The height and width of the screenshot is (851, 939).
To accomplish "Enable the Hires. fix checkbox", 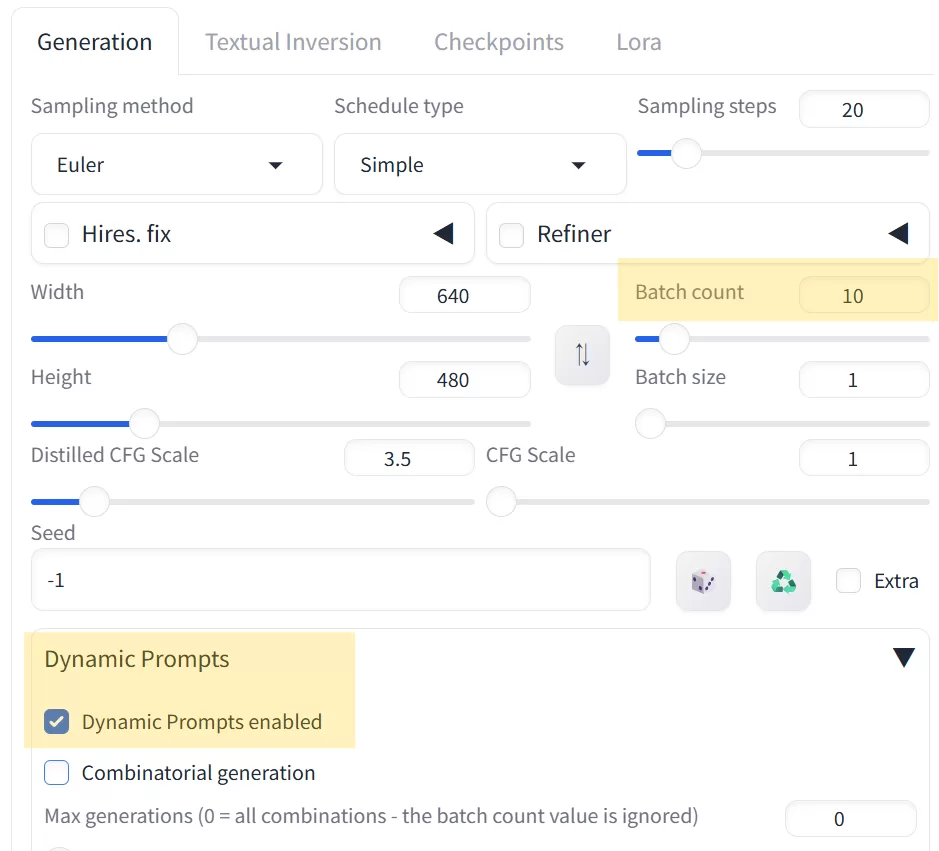I will point(57,234).
